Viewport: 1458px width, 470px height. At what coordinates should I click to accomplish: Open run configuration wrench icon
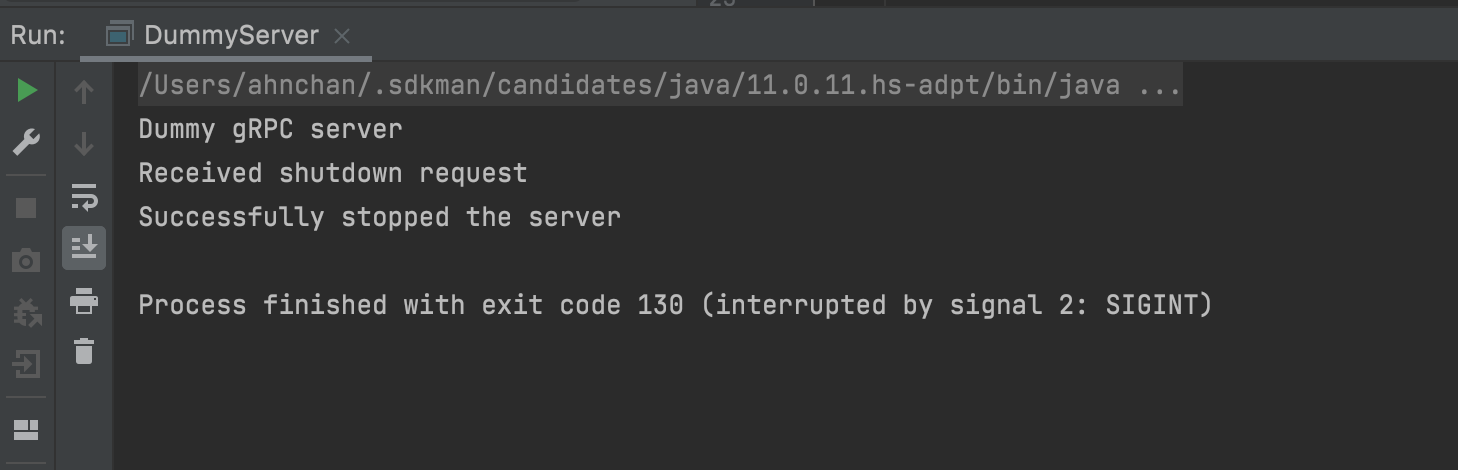coord(27,142)
